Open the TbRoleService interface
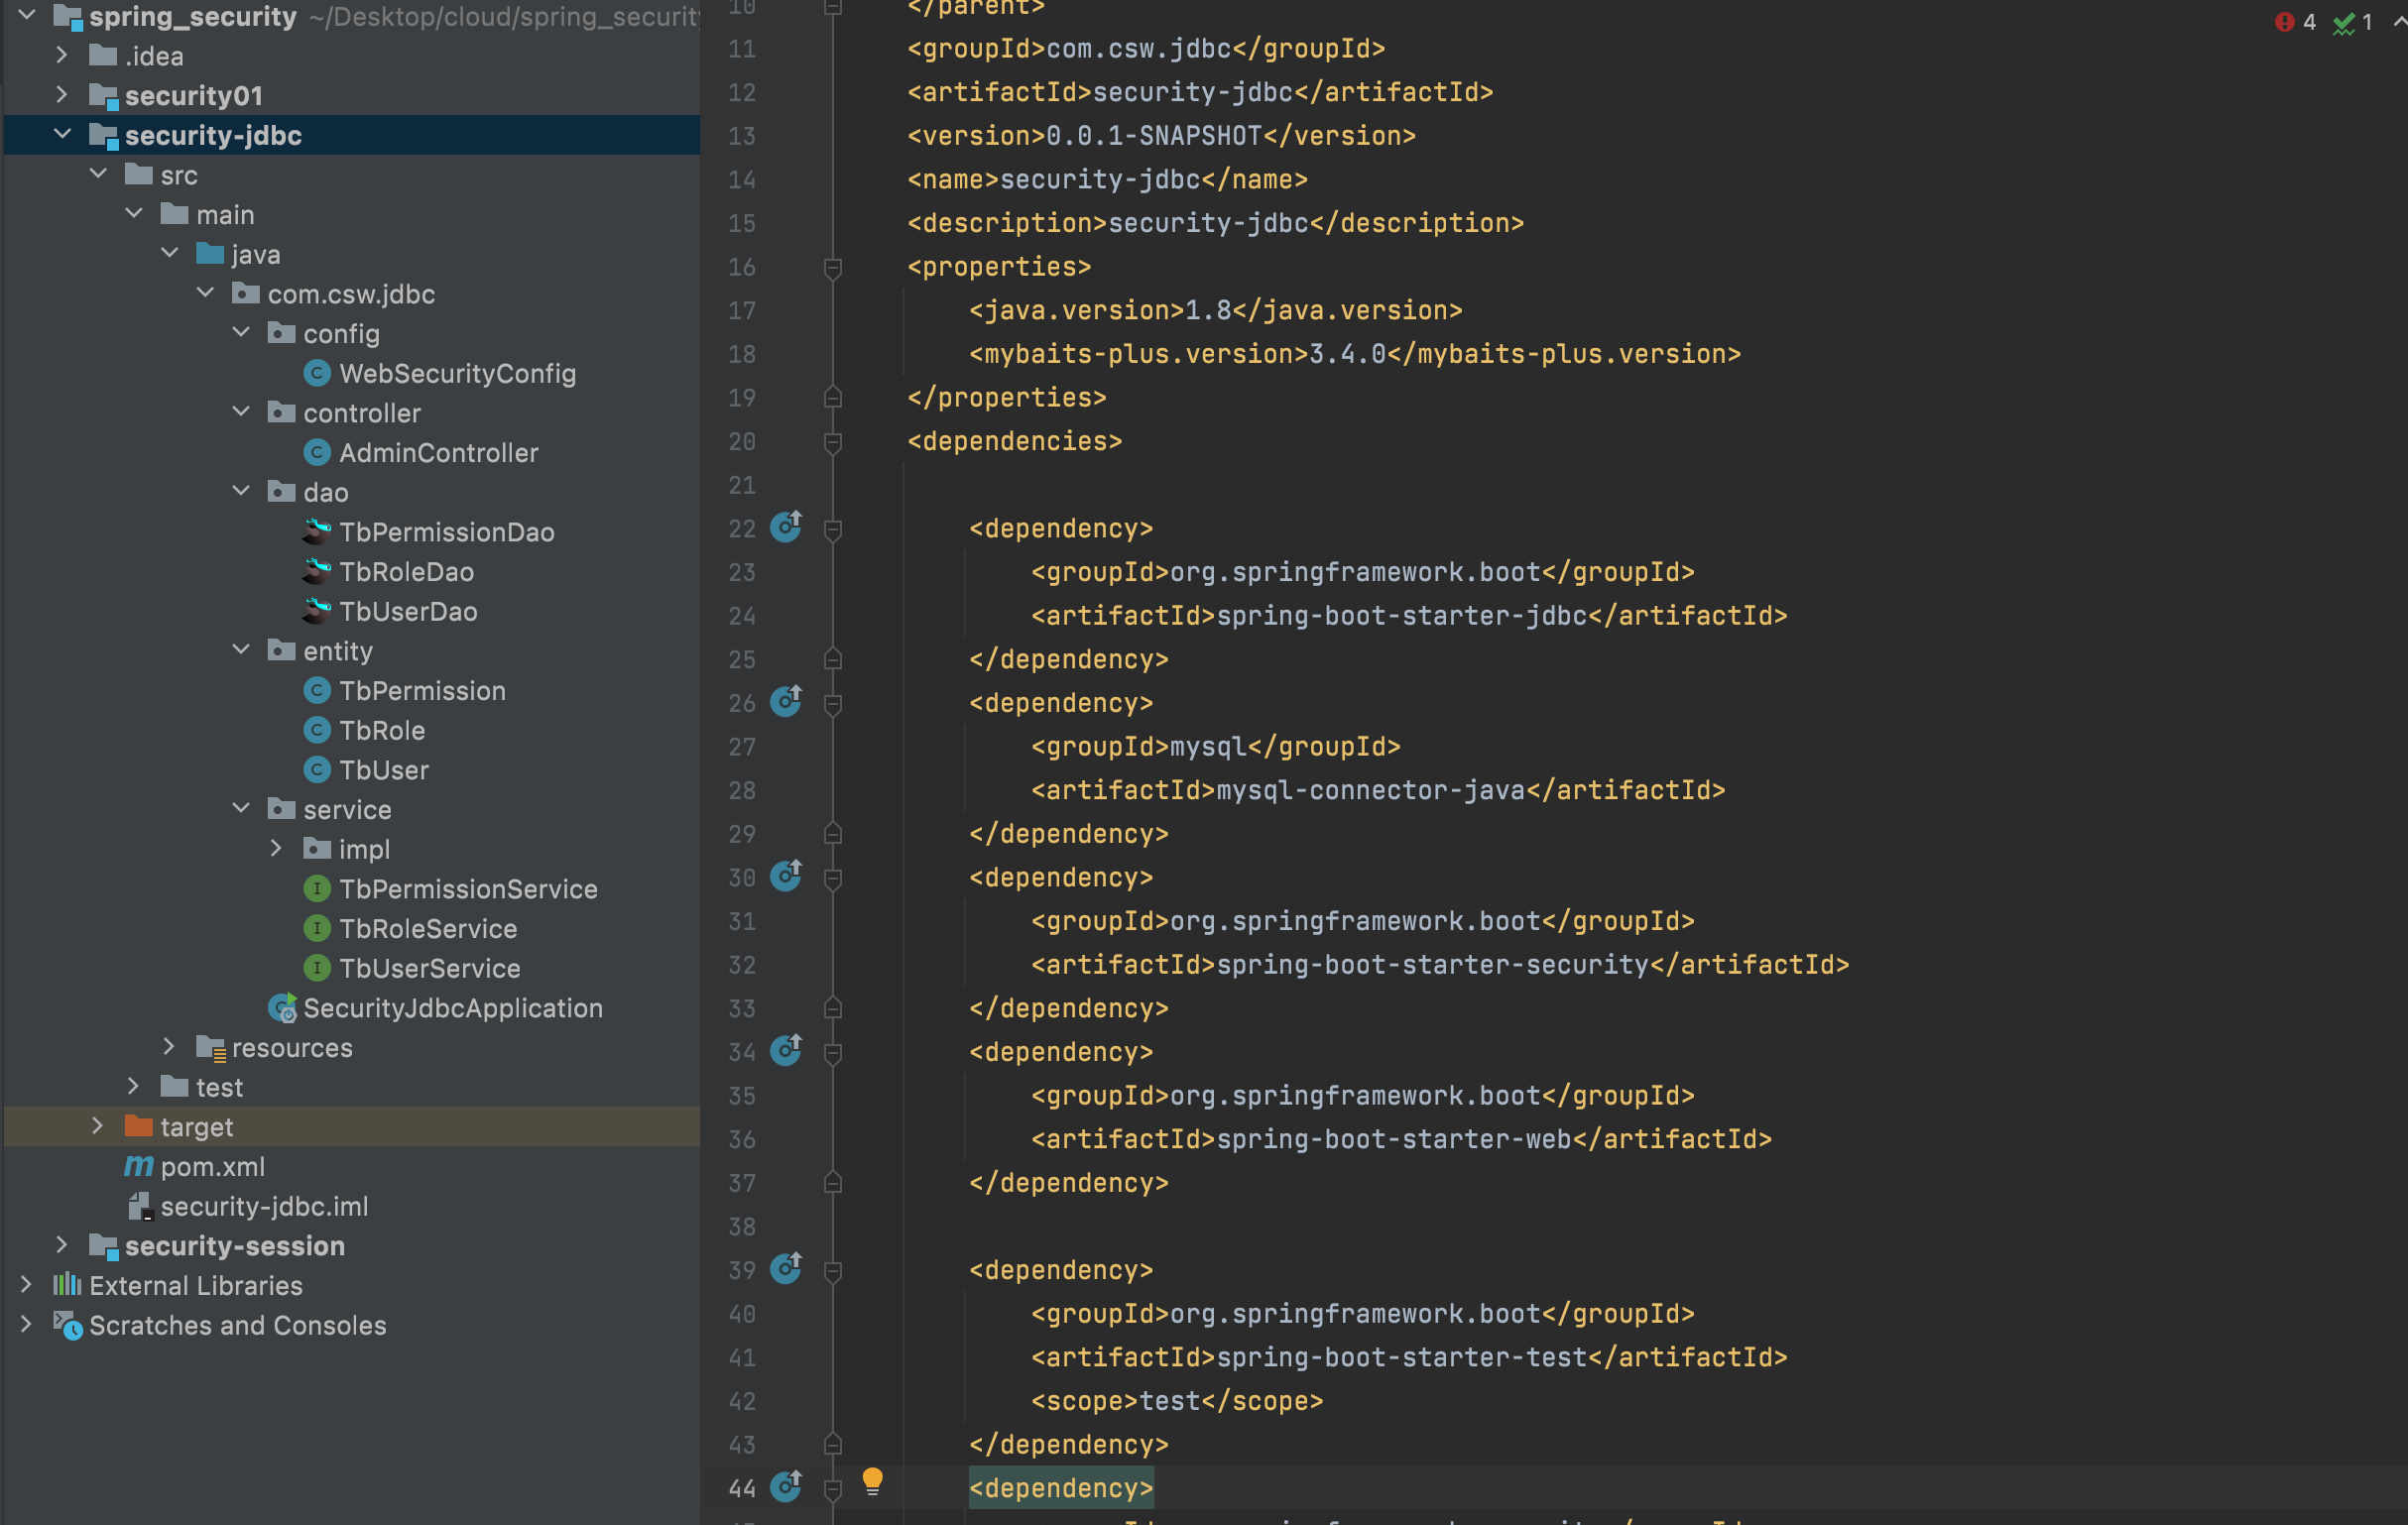This screenshot has width=2408, height=1525. click(427, 928)
